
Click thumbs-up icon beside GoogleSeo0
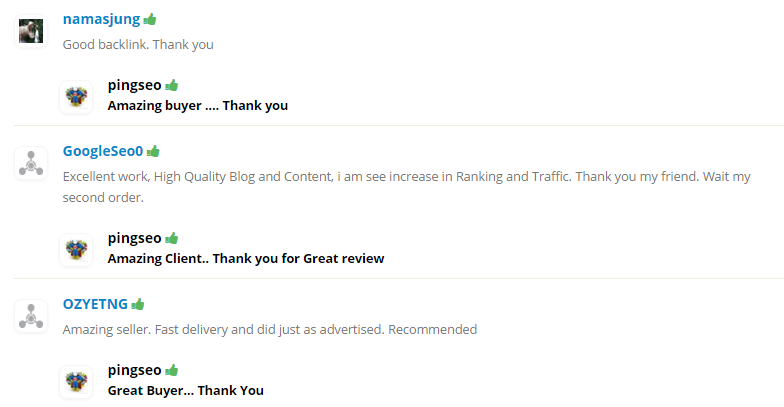point(153,151)
